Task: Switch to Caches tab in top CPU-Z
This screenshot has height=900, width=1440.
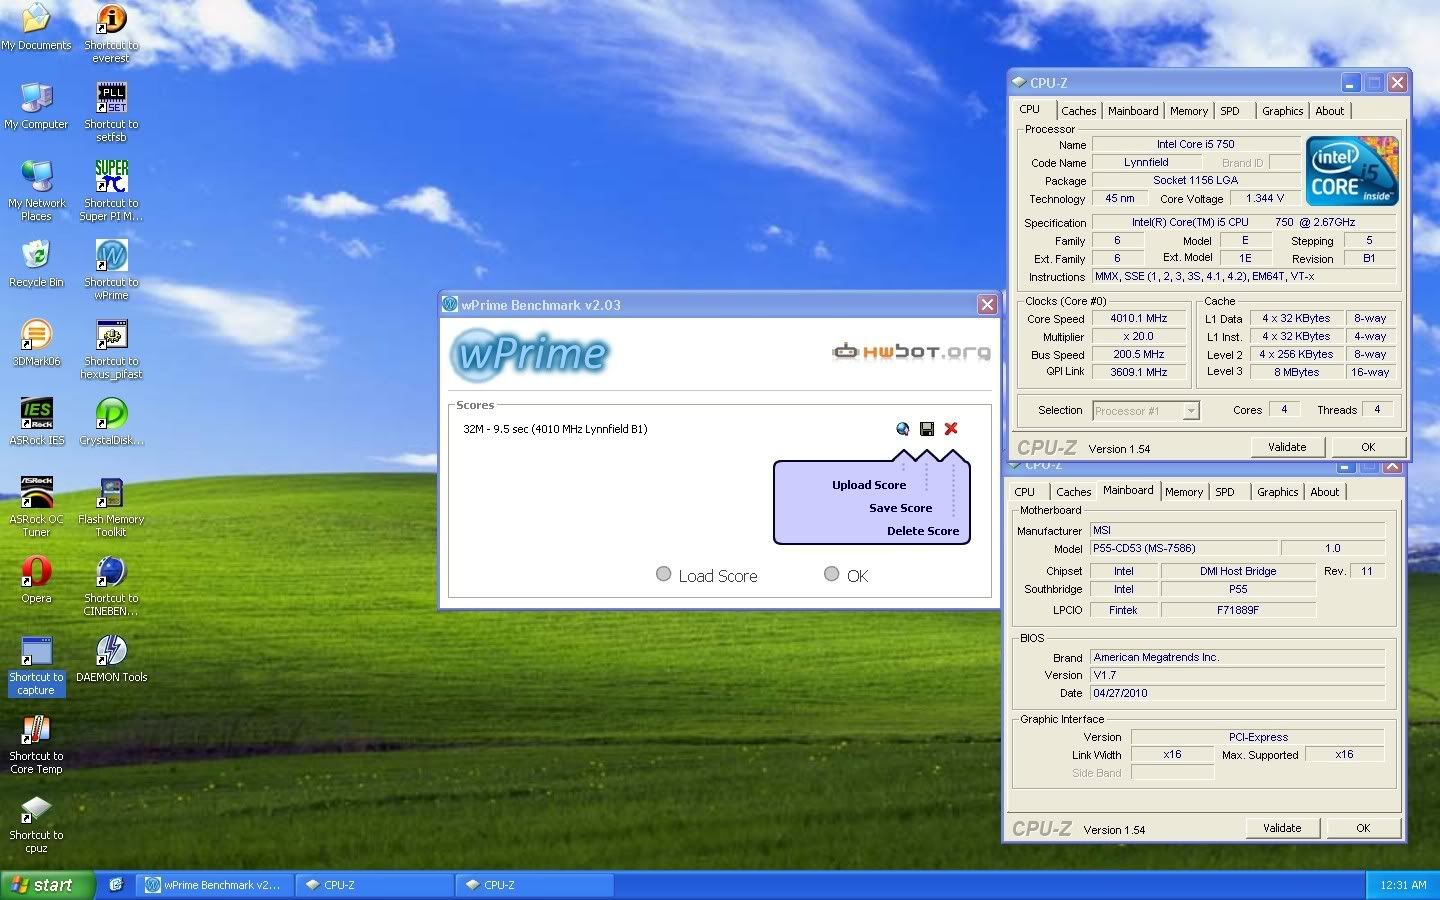Action: pyautogui.click(x=1078, y=111)
